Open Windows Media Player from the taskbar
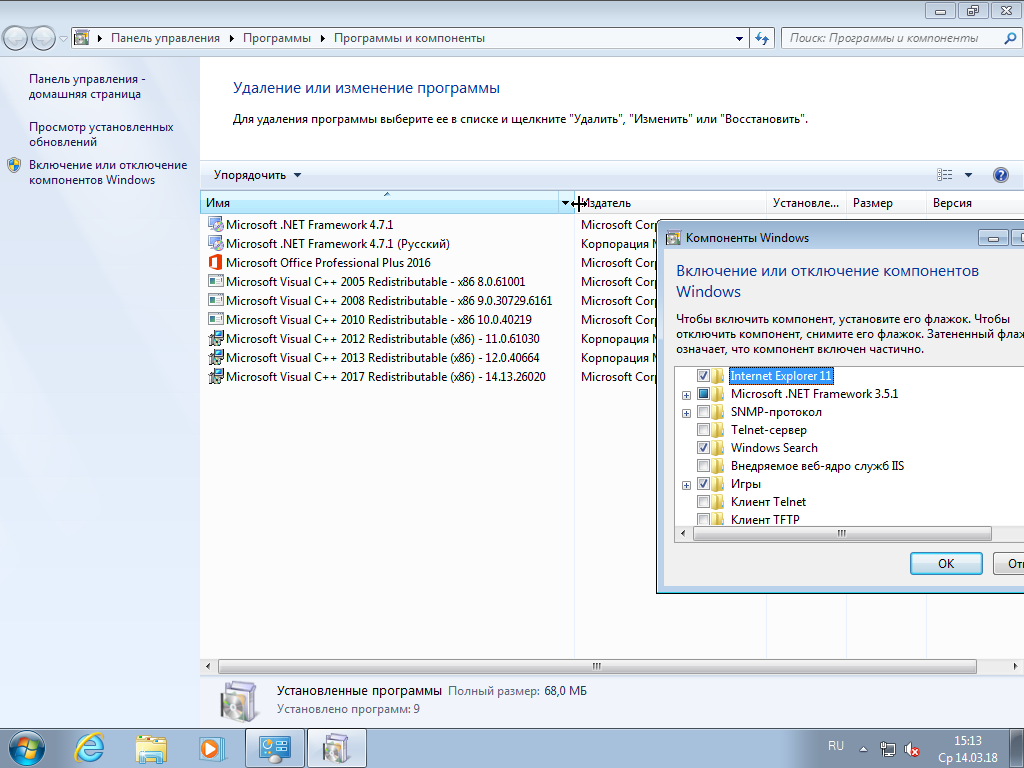 [212, 748]
